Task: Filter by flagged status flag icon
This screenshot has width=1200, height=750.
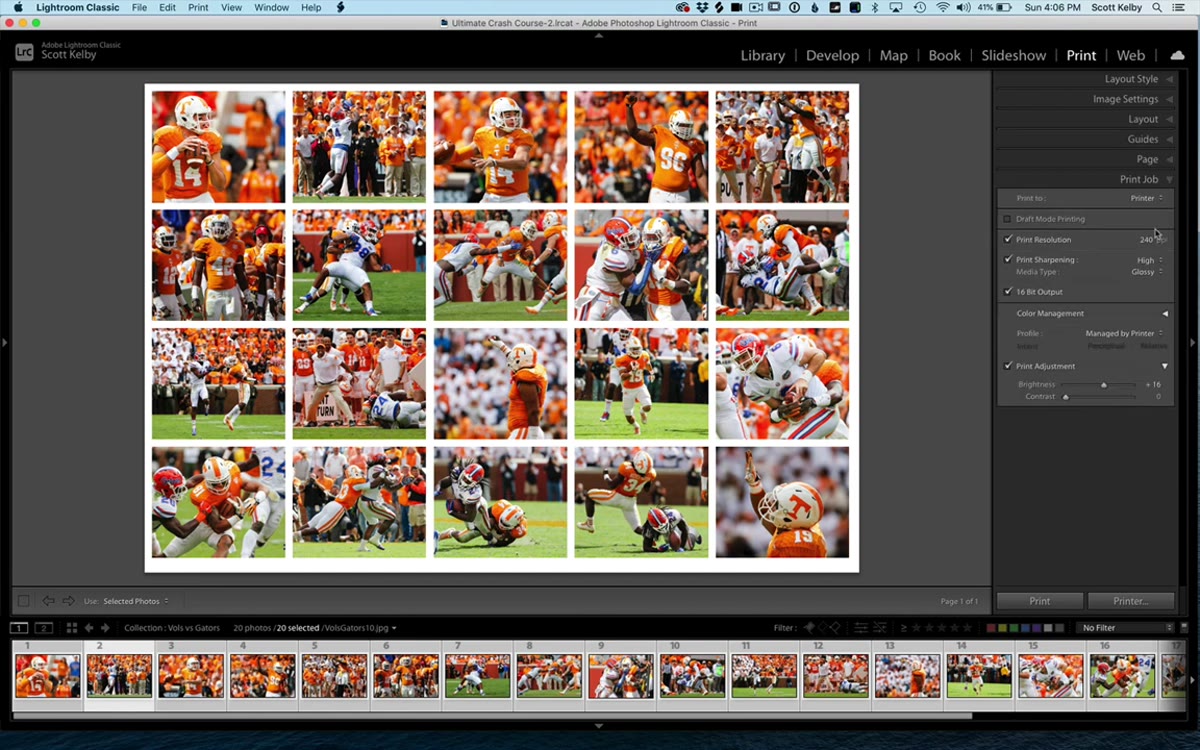Action: tap(808, 628)
